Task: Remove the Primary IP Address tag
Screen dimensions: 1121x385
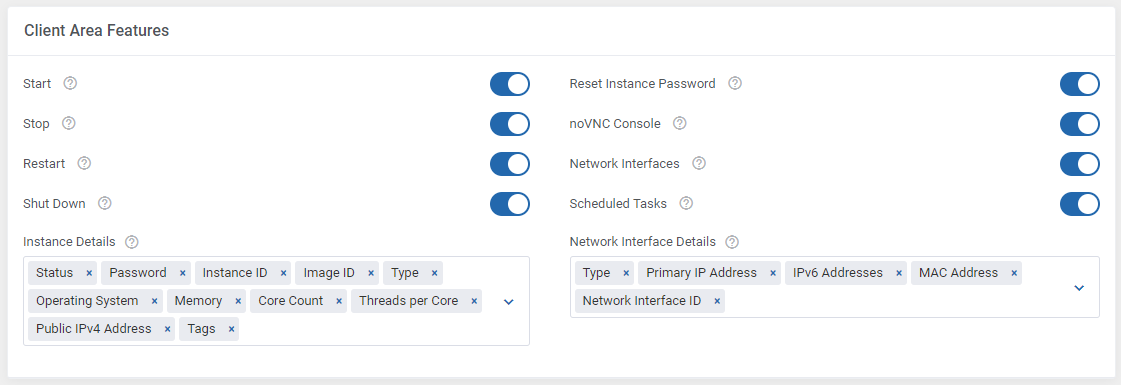Action: [772, 273]
